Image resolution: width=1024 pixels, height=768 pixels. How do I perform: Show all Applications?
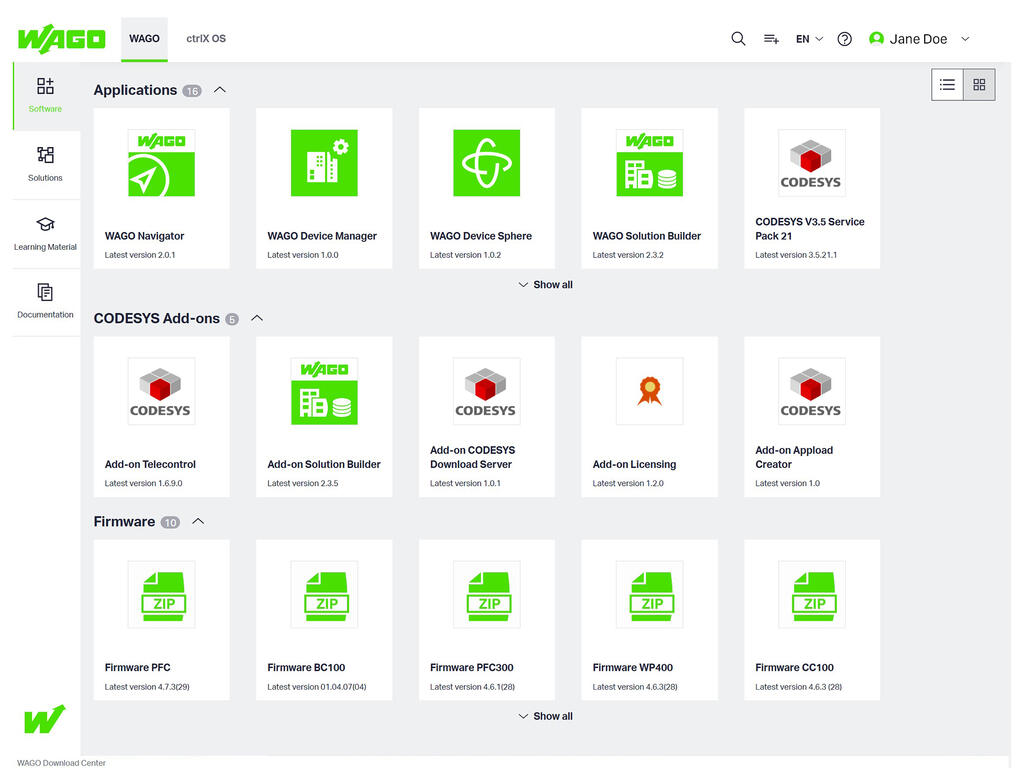pos(545,285)
